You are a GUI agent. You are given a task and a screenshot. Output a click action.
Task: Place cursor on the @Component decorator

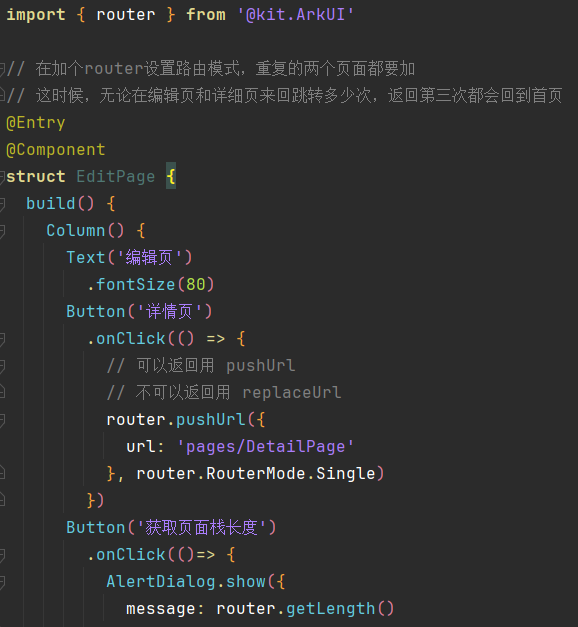click(56, 150)
